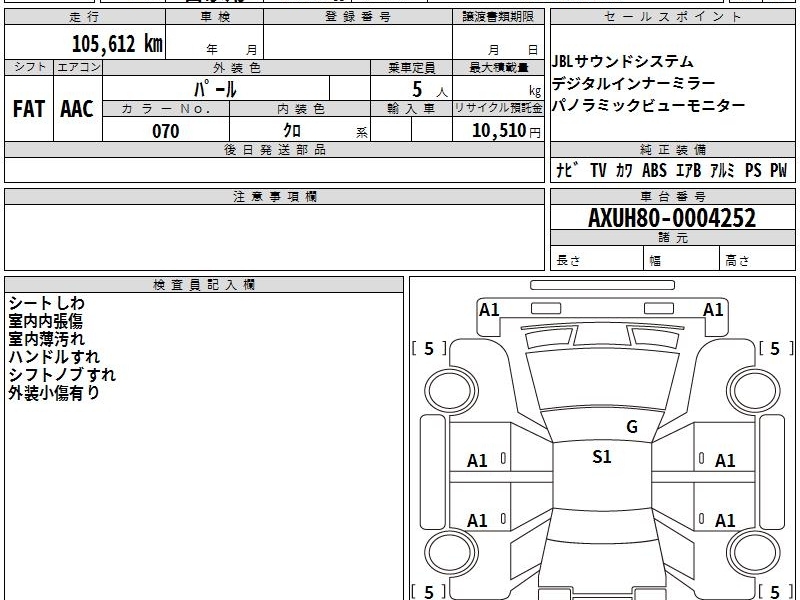Select the inspector note ハンドルすれ

[x=54, y=357]
